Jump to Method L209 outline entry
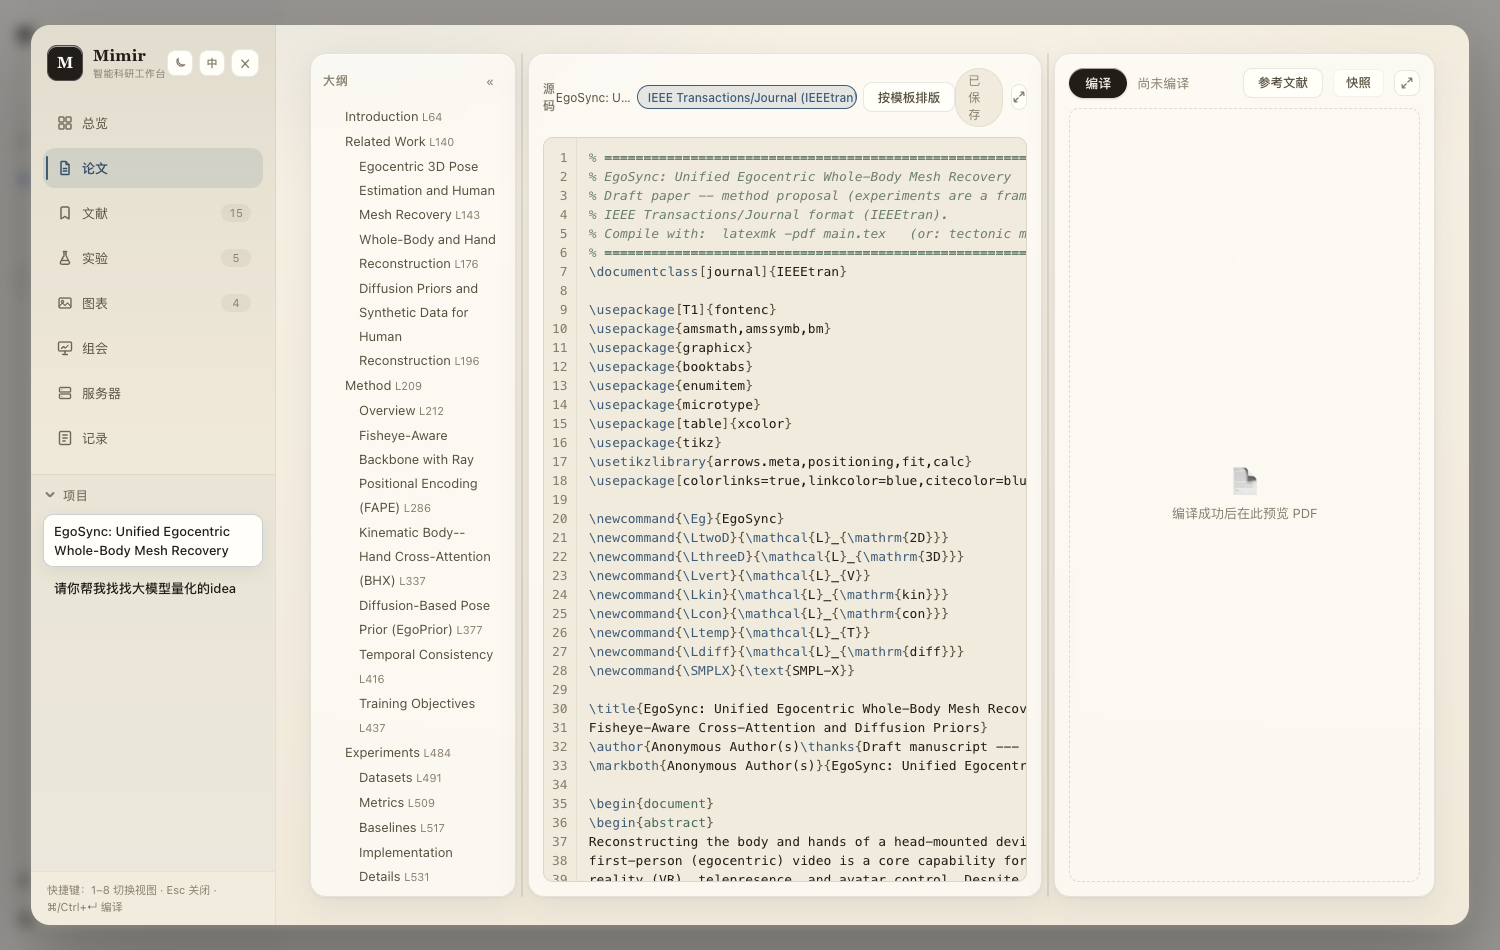This screenshot has width=1500, height=950. coord(383,386)
